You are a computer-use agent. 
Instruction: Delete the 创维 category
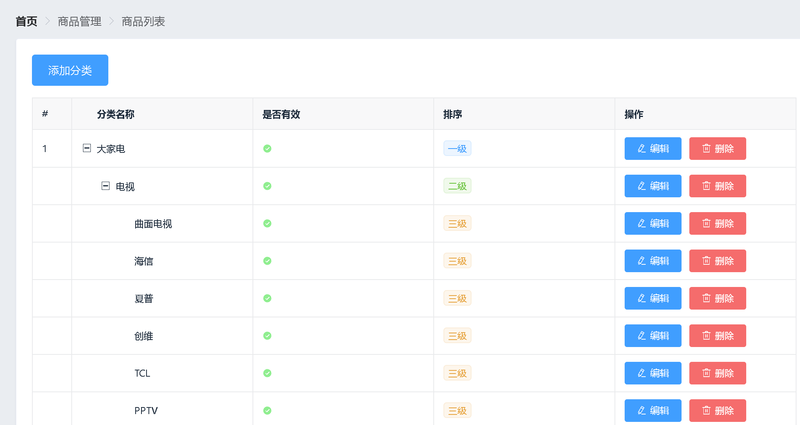[717, 336]
